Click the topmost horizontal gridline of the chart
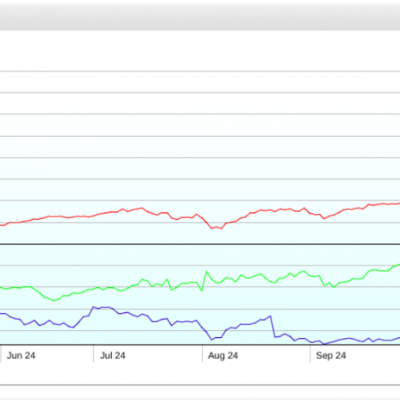 click(200, 71)
